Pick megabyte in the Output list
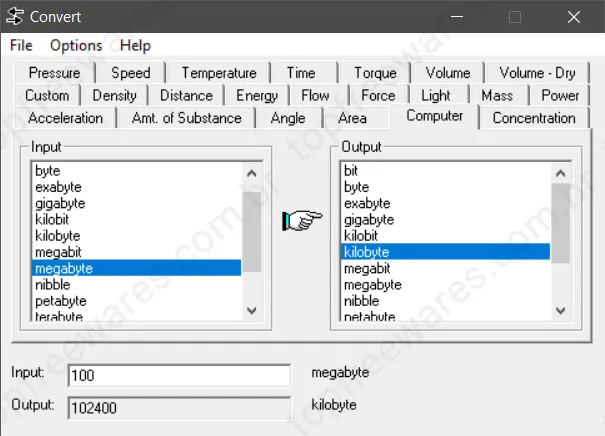Image resolution: width=605 pixels, height=436 pixels. tap(446, 284)
